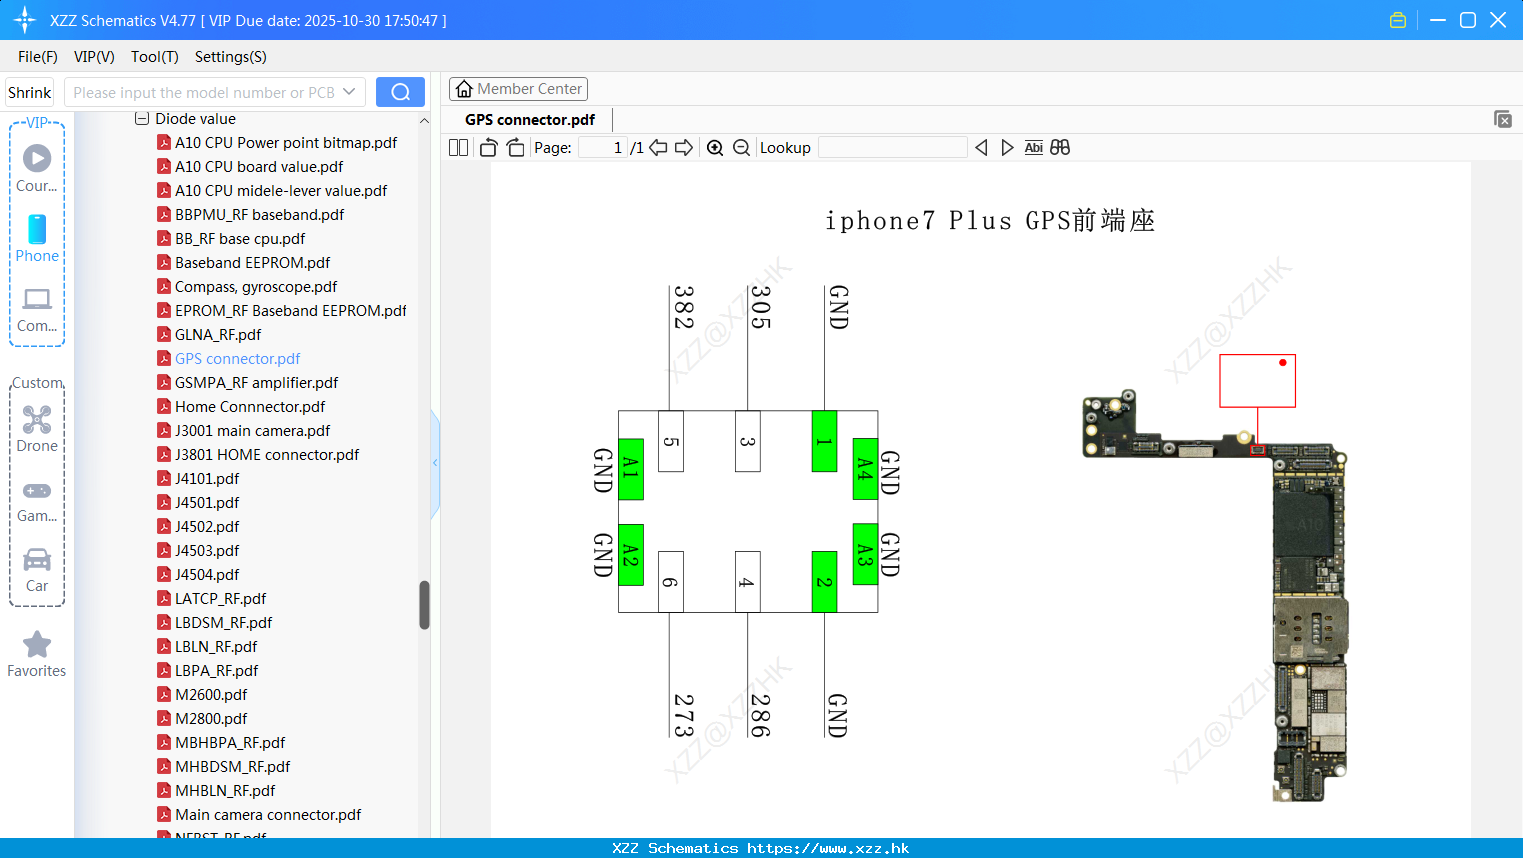Click the iPhone 7 Plus board thumbnail image
The width and height of the screenshot is (1523, 858).
[1215, 596]
